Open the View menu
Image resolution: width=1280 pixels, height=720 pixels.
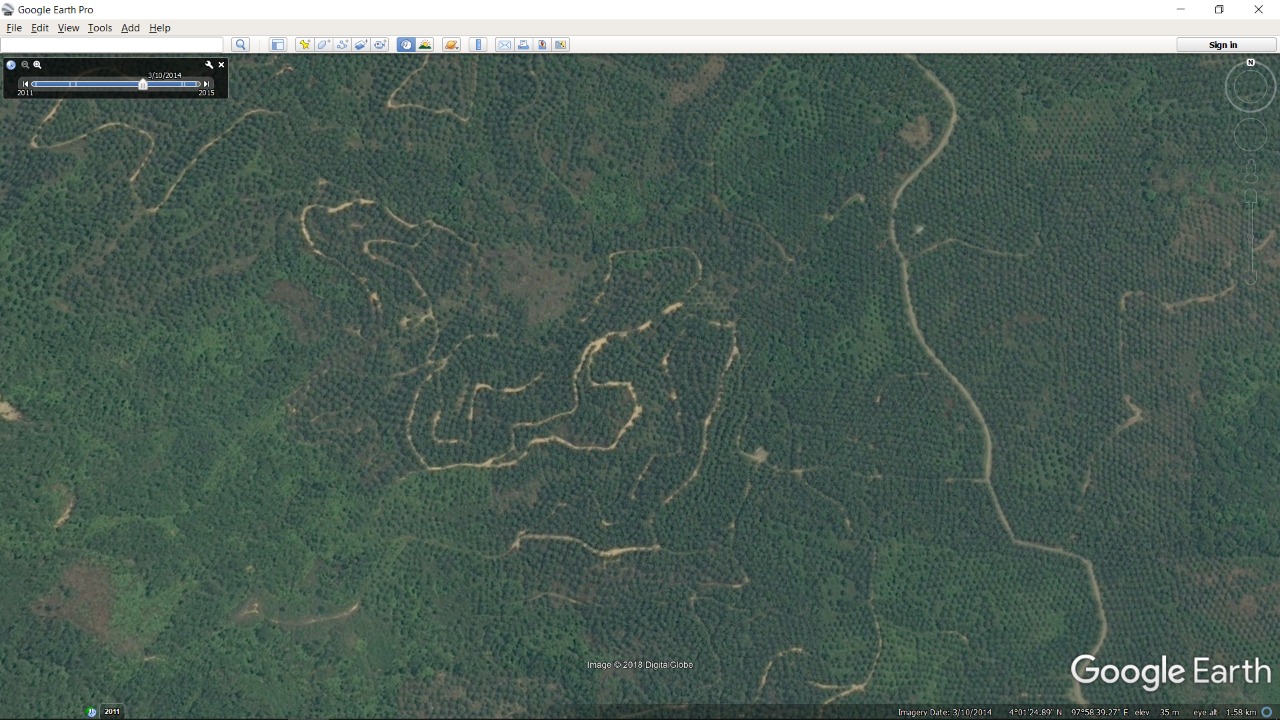(68, 28)
